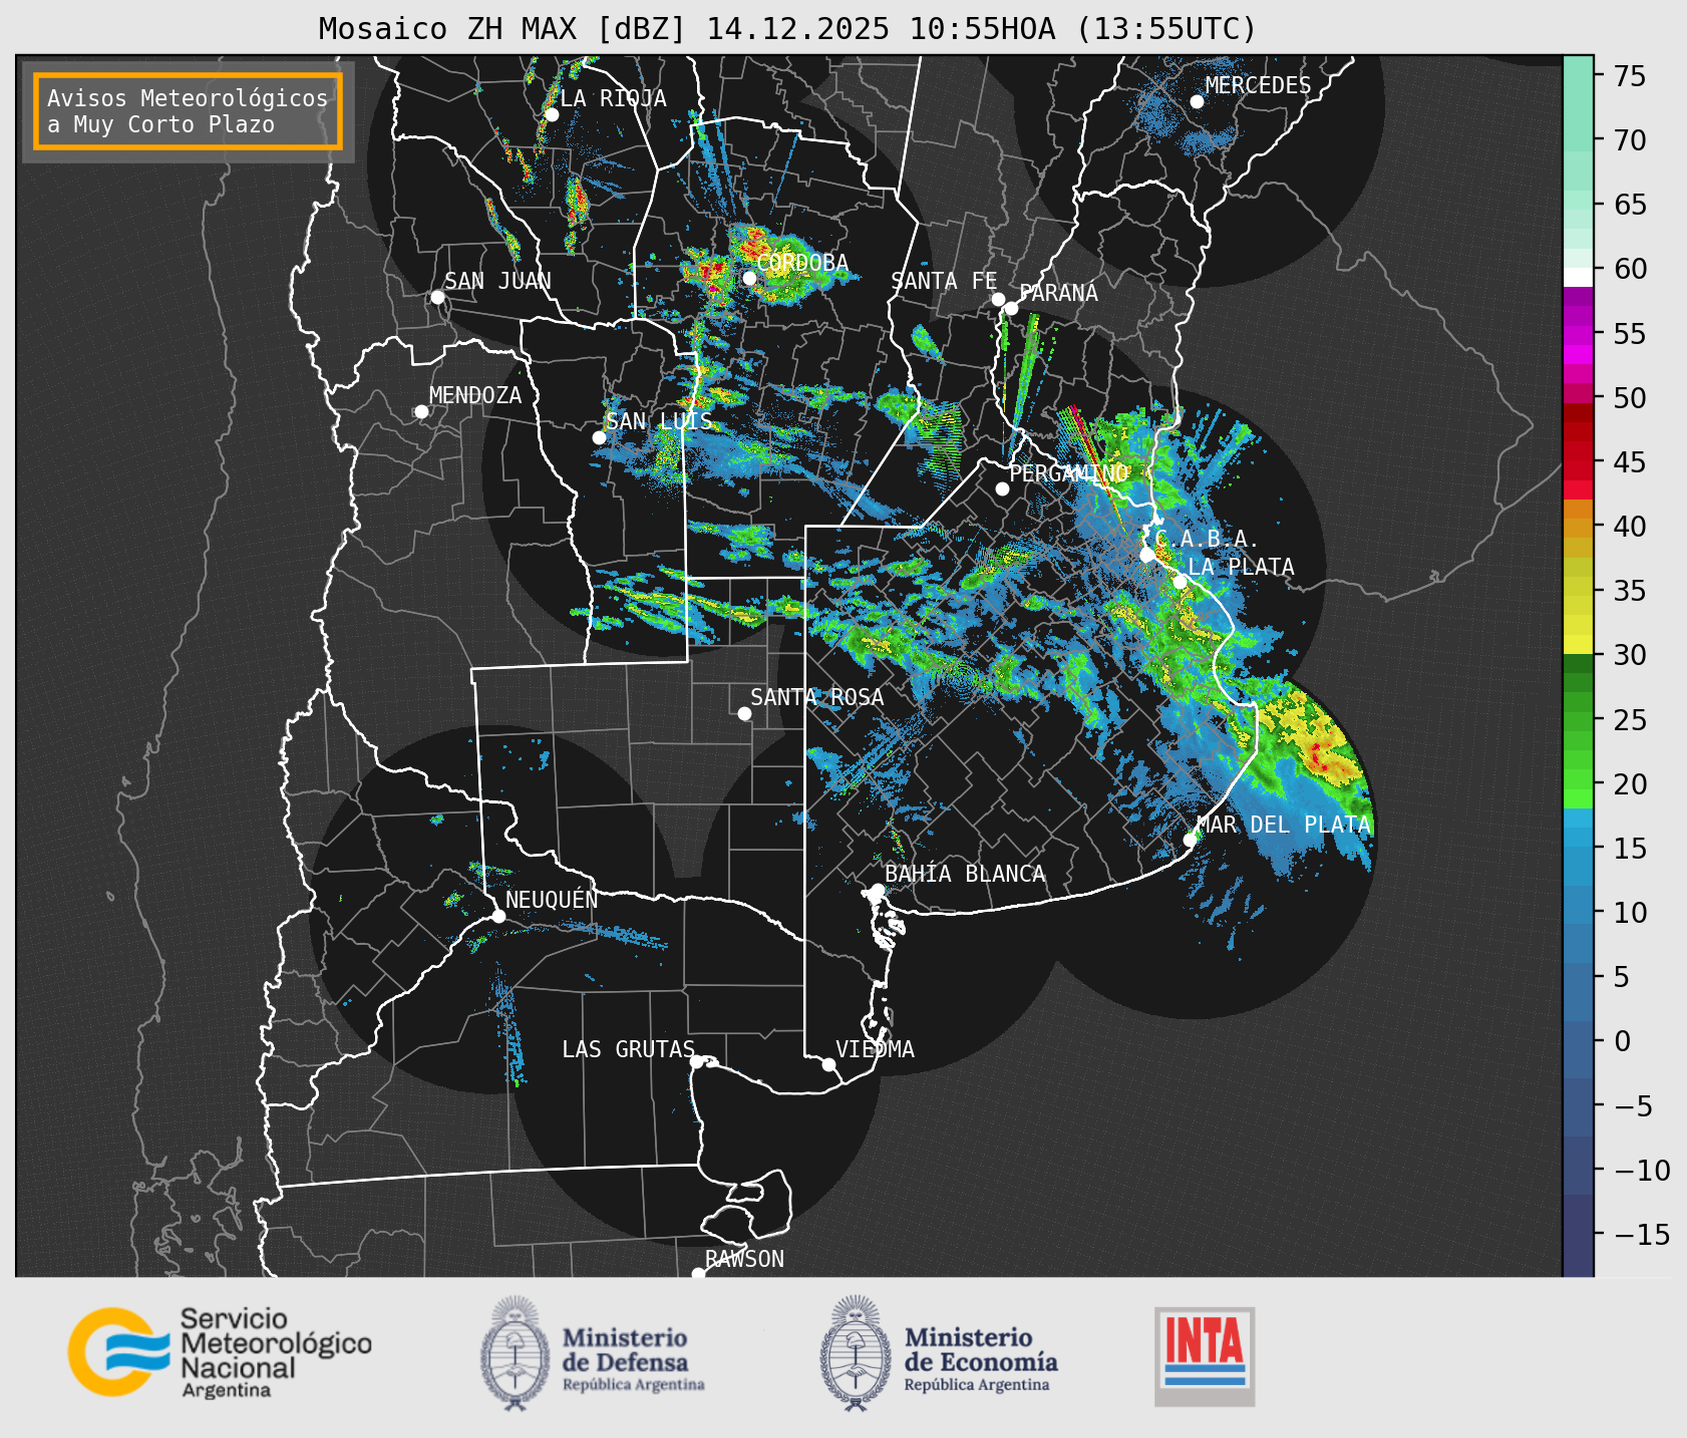Click the LAS GRUTAS map label

coord(628,1049)
